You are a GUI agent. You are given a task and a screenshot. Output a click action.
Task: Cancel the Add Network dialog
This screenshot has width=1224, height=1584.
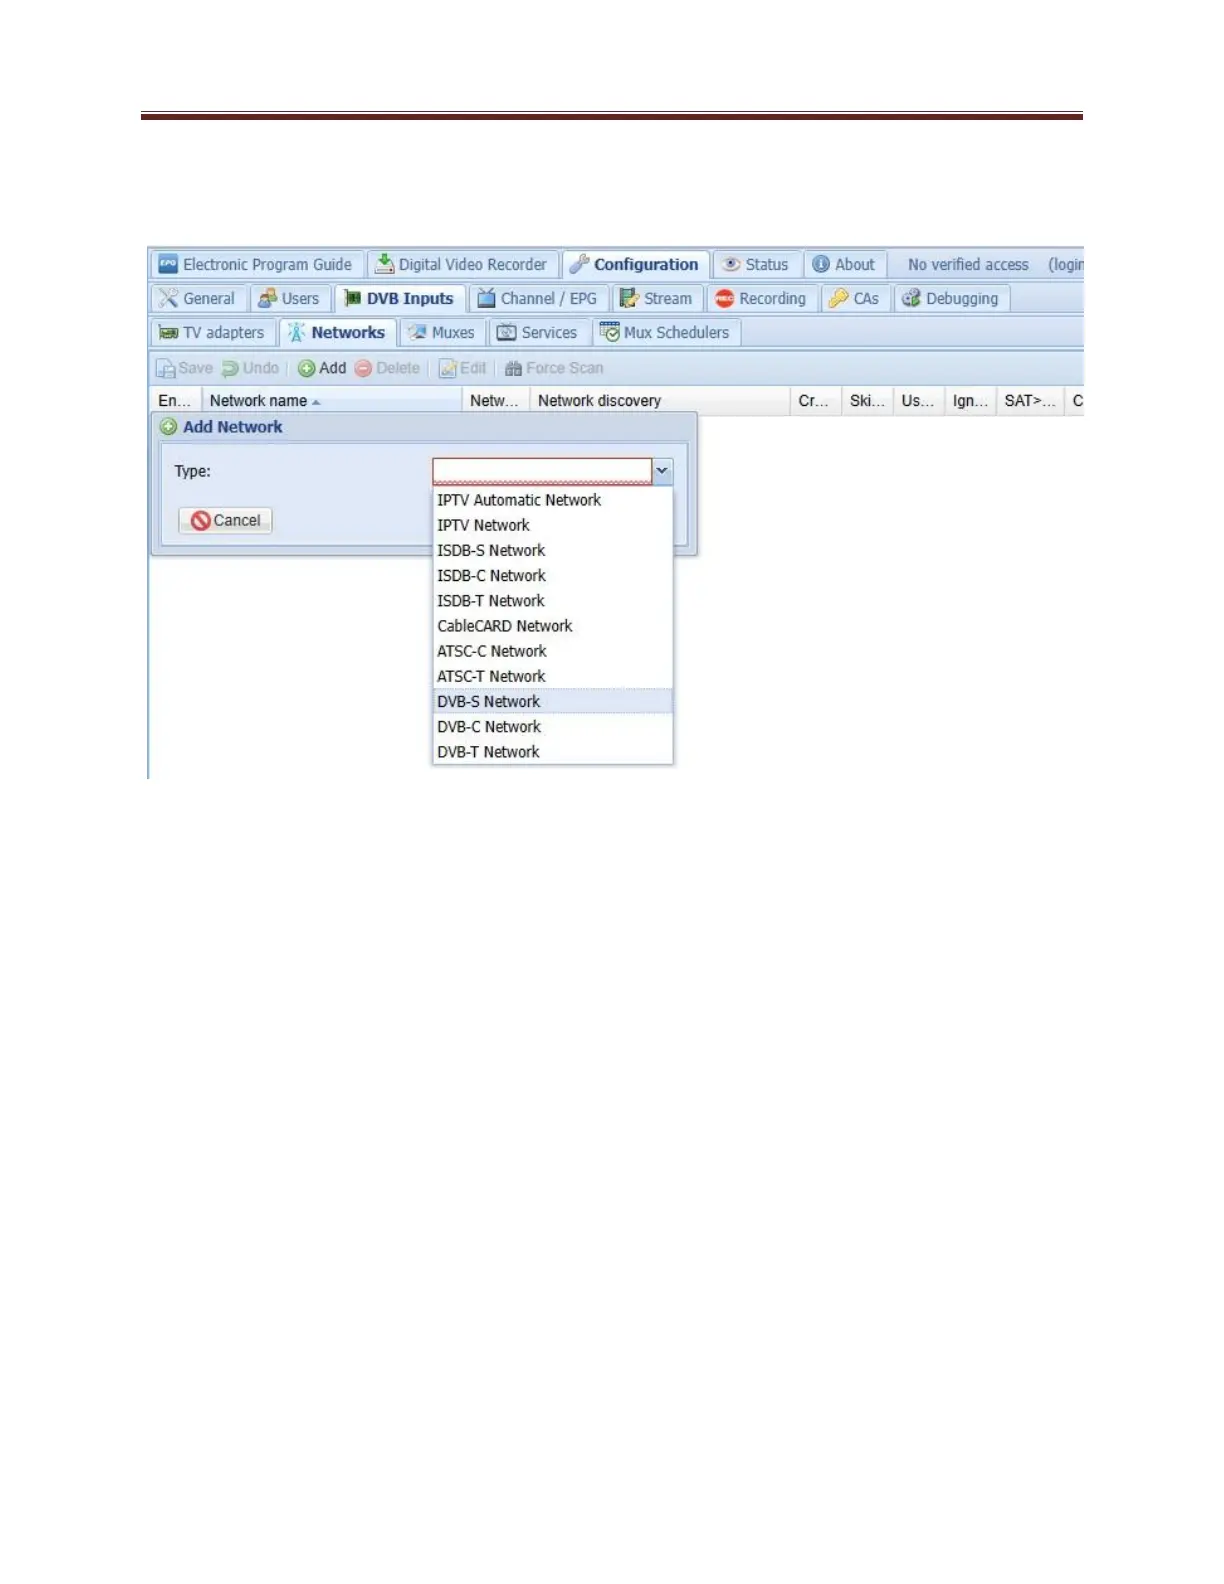pyautogui.click(x=226, y=521)
